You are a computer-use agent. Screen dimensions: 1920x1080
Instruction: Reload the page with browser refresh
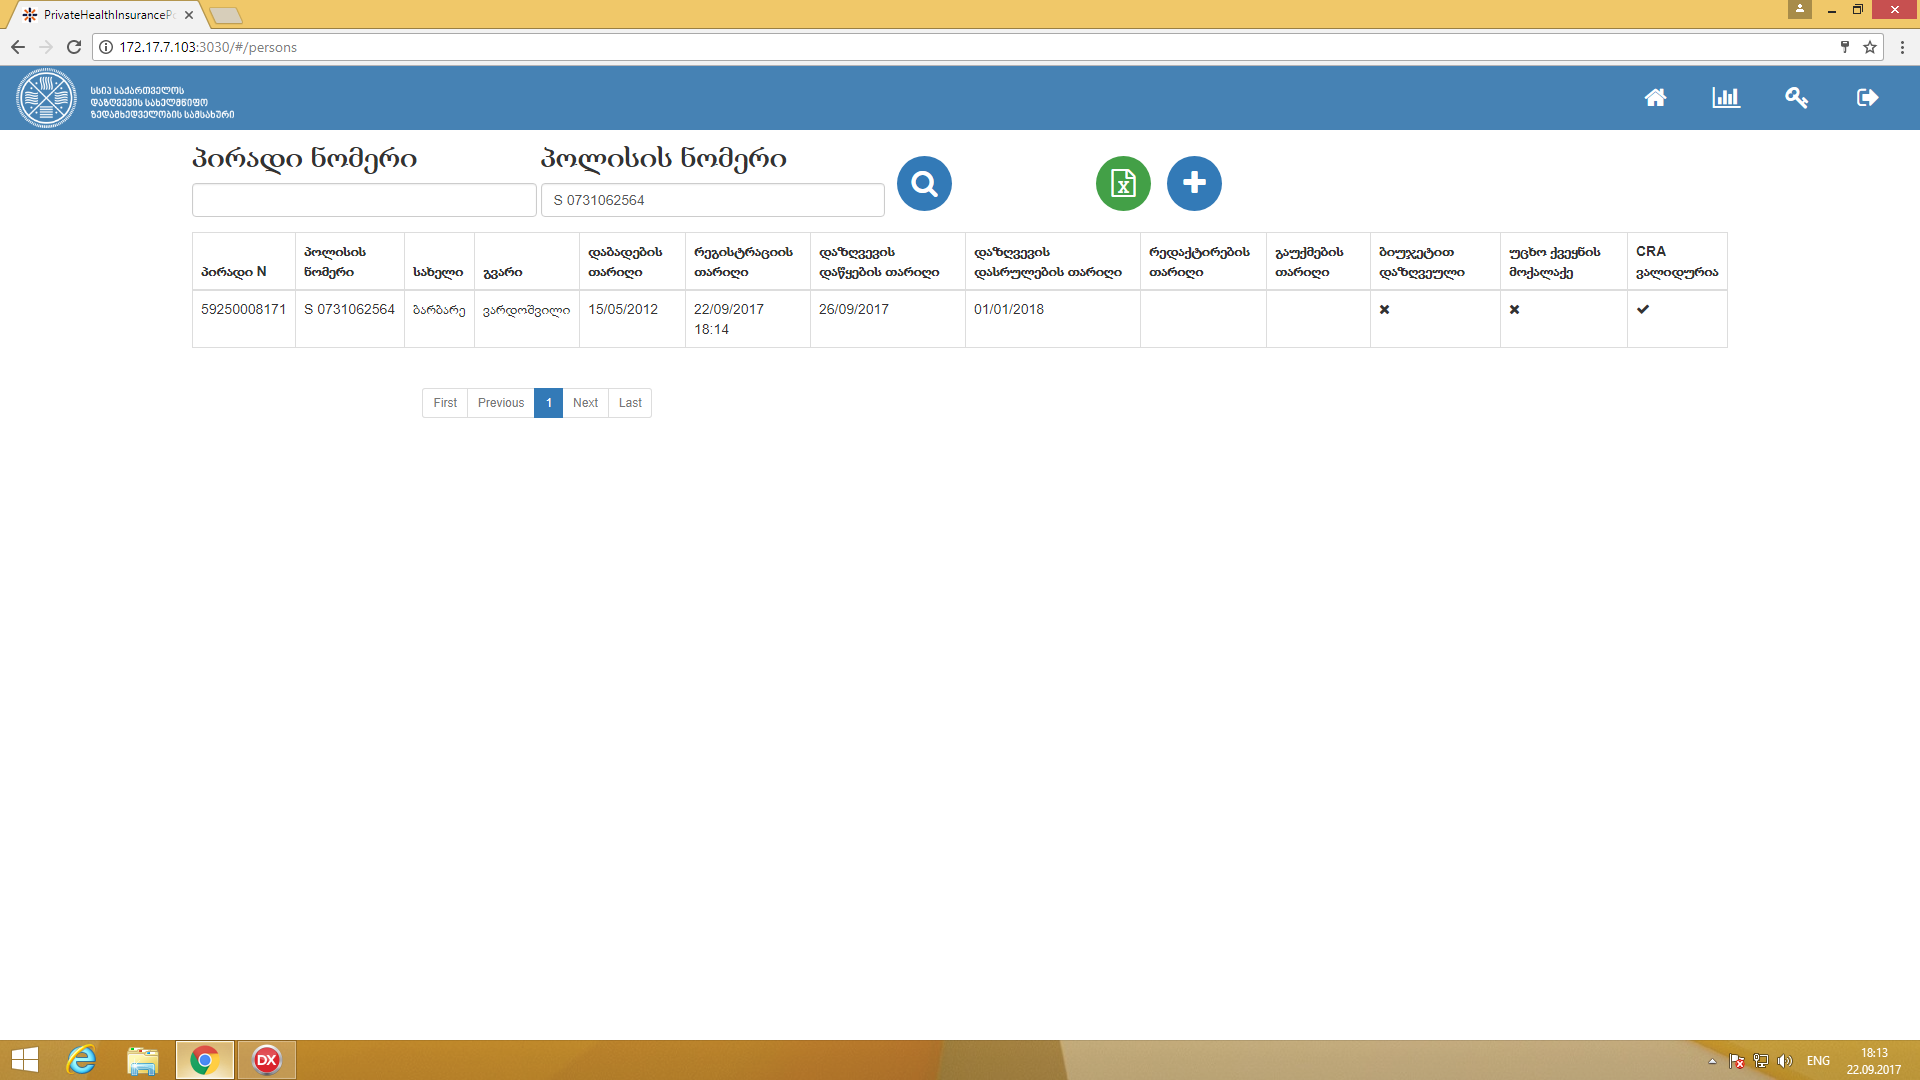coord(73,47)
